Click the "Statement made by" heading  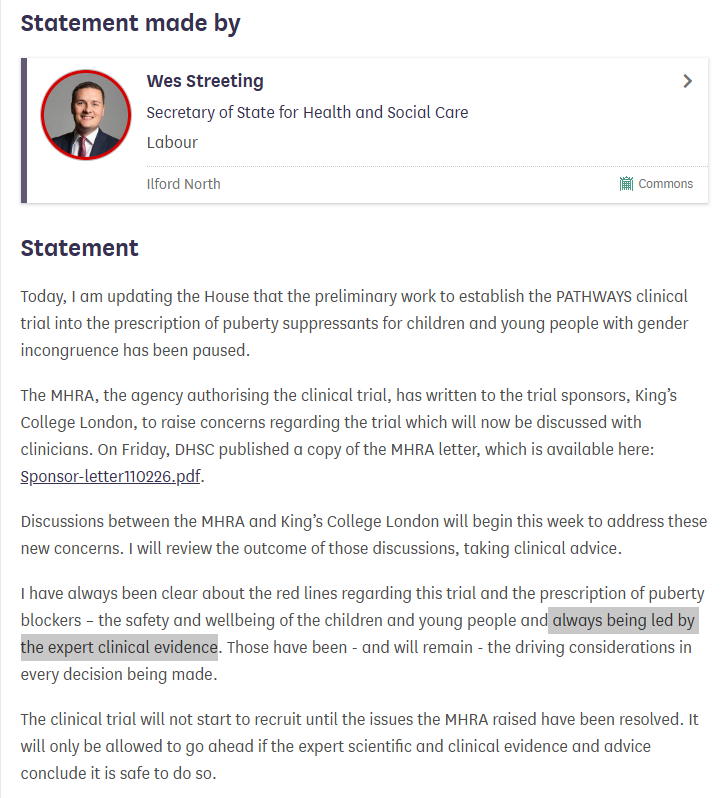pos(130,23)
